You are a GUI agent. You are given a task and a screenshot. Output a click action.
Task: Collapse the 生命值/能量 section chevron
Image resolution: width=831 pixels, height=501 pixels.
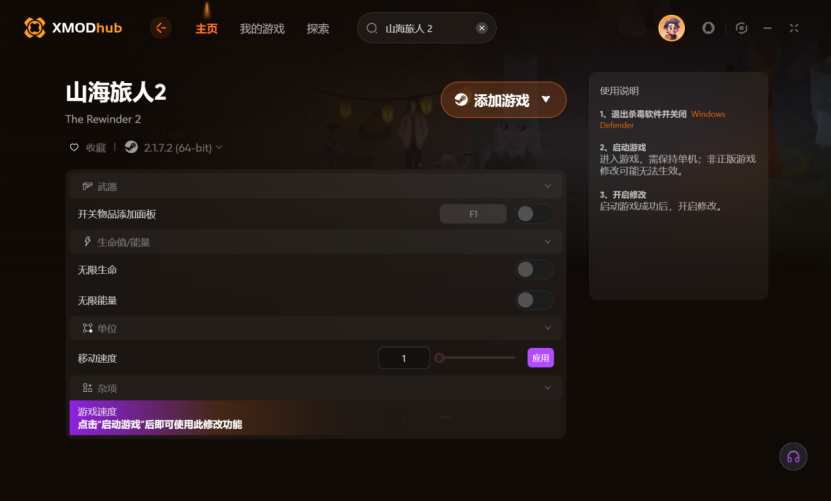(547, 242)
